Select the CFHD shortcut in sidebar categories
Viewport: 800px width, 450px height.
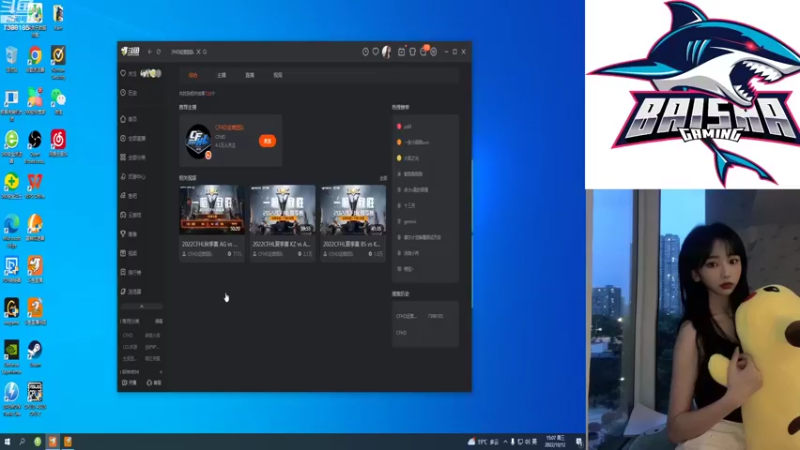(128, 335)
